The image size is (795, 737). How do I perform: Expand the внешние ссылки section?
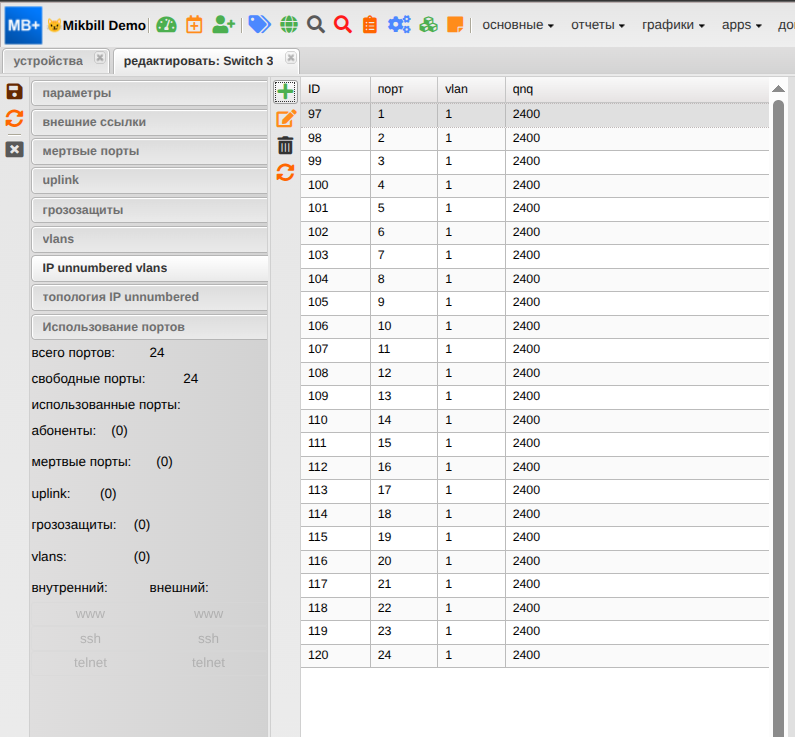[150, 122]
